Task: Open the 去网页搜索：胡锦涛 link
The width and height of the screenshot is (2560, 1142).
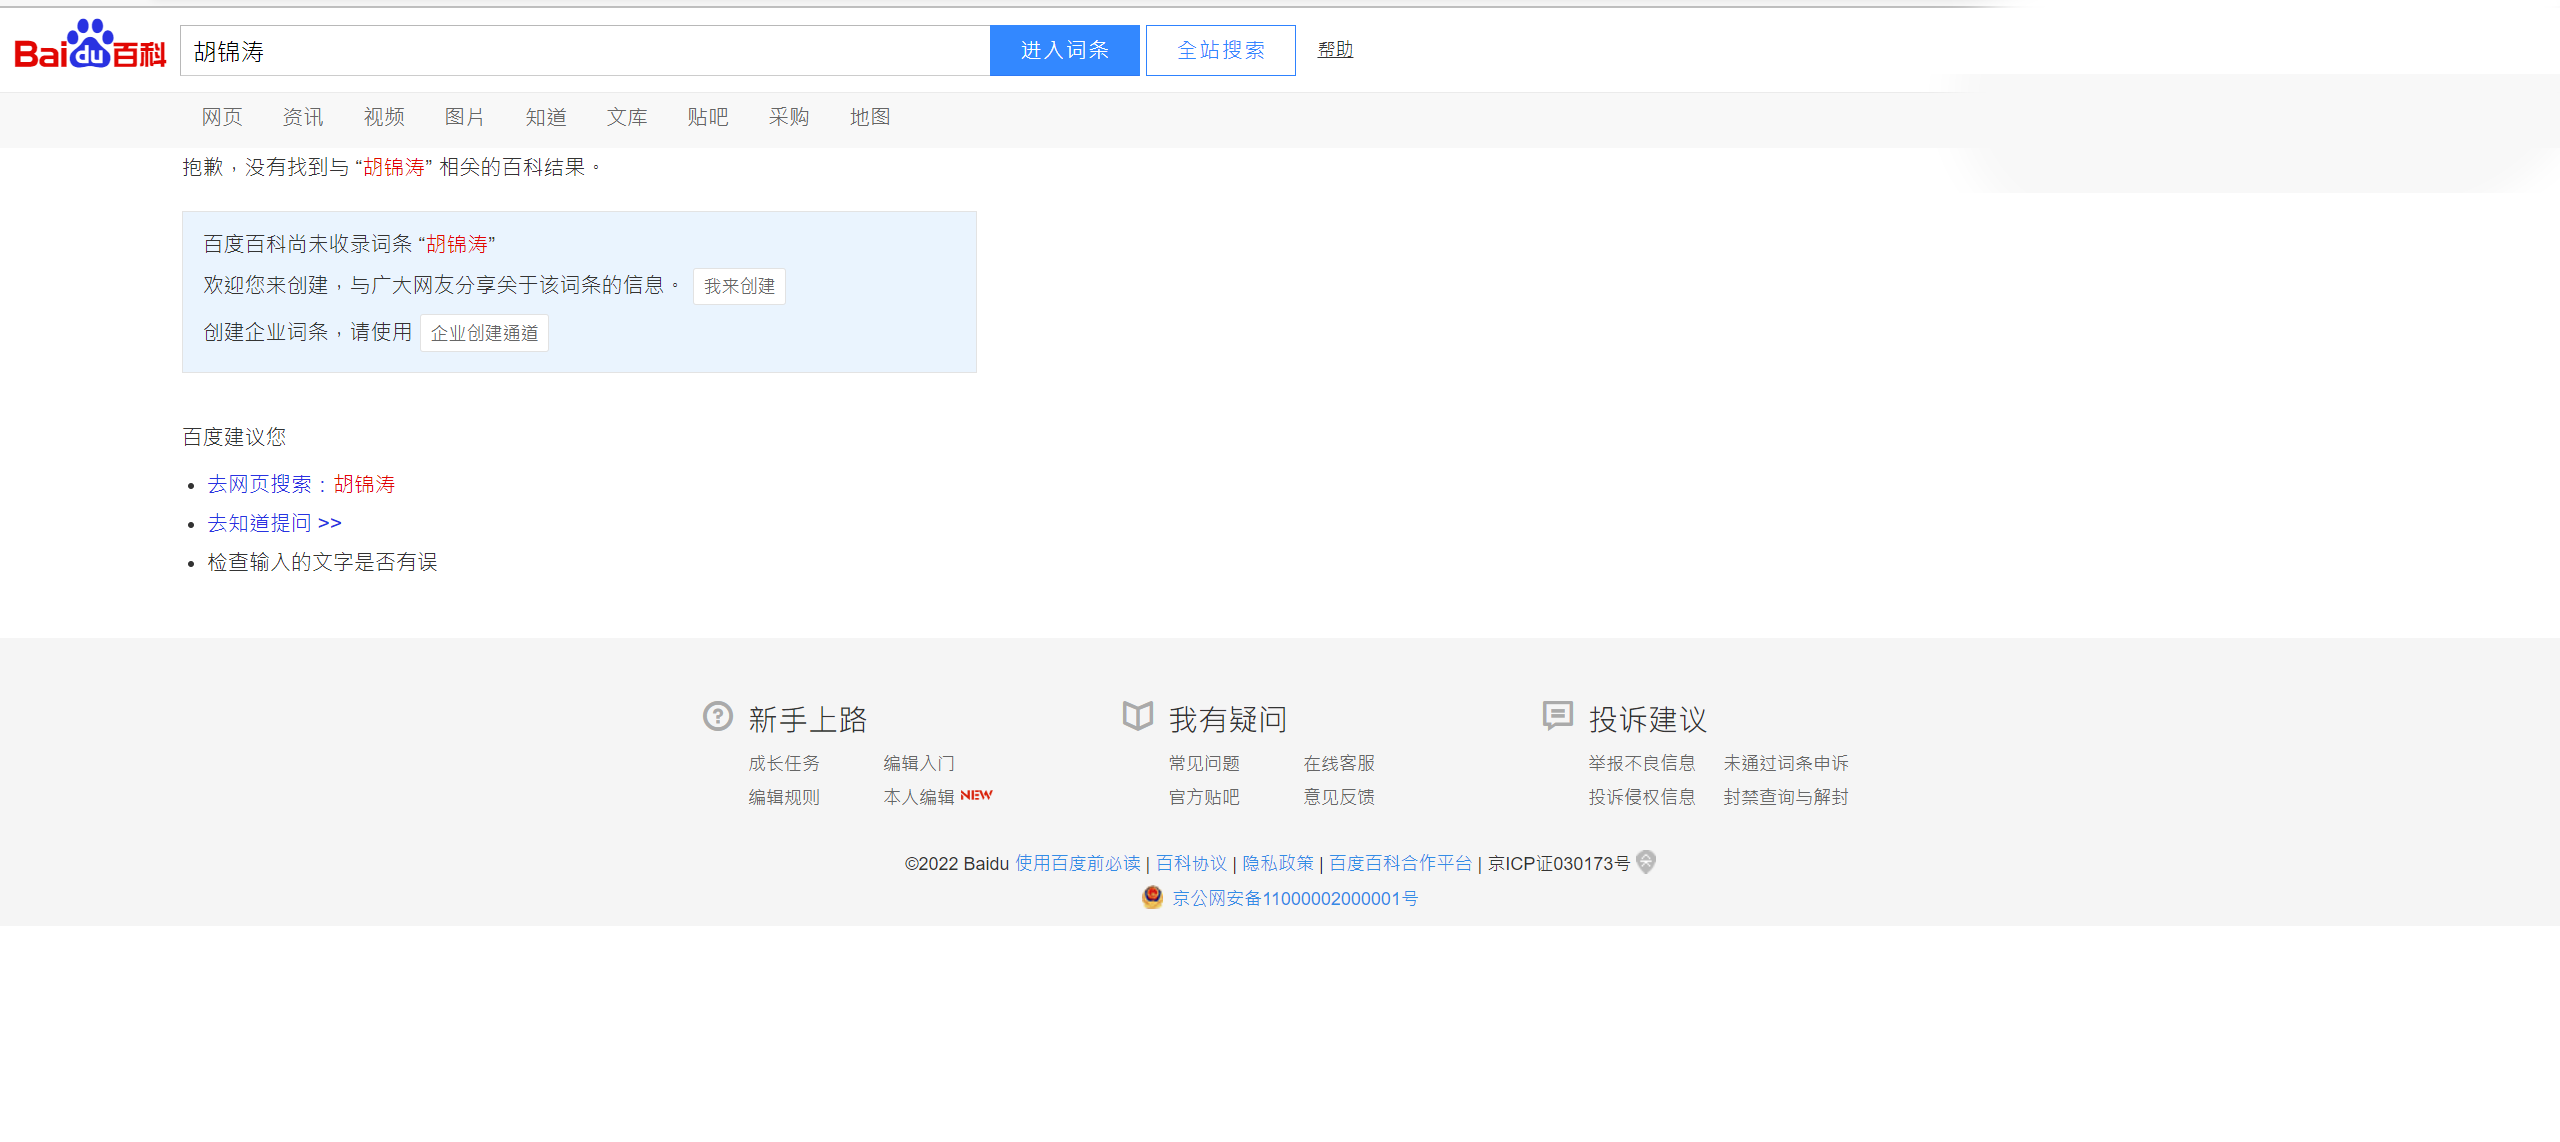Action: point(301,484)
